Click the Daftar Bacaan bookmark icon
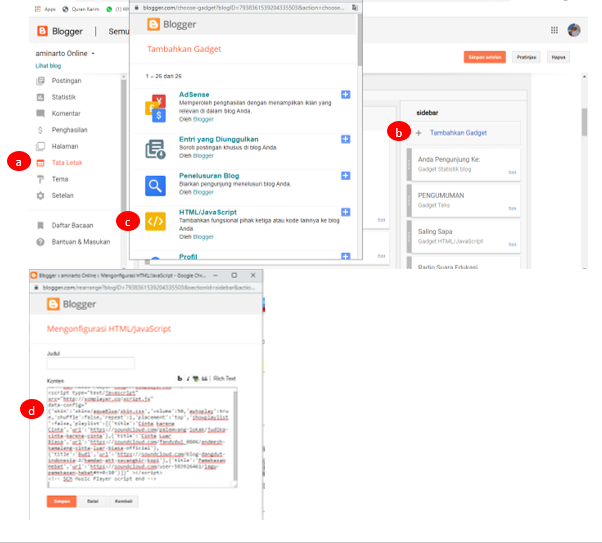The width and height of the screenshot is (602, 543). point(40,225)
